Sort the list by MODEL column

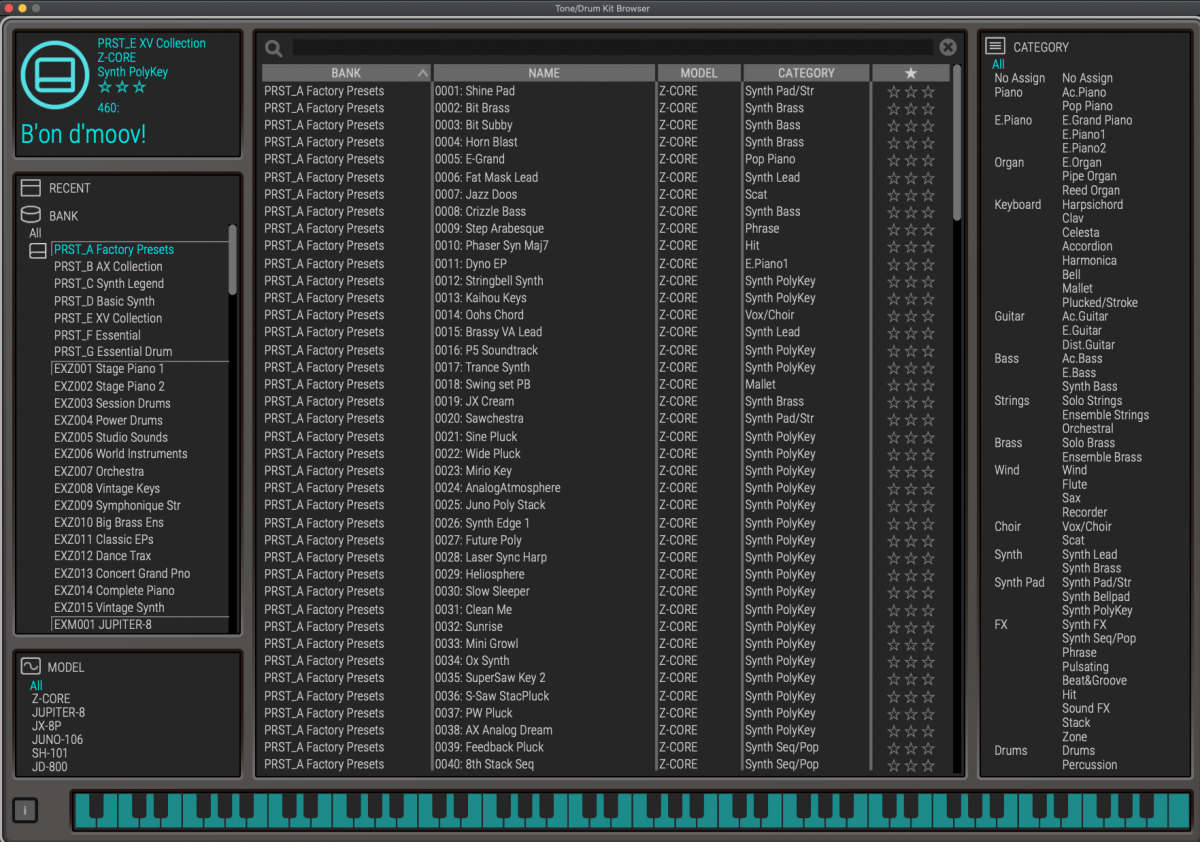coord(699,73)
